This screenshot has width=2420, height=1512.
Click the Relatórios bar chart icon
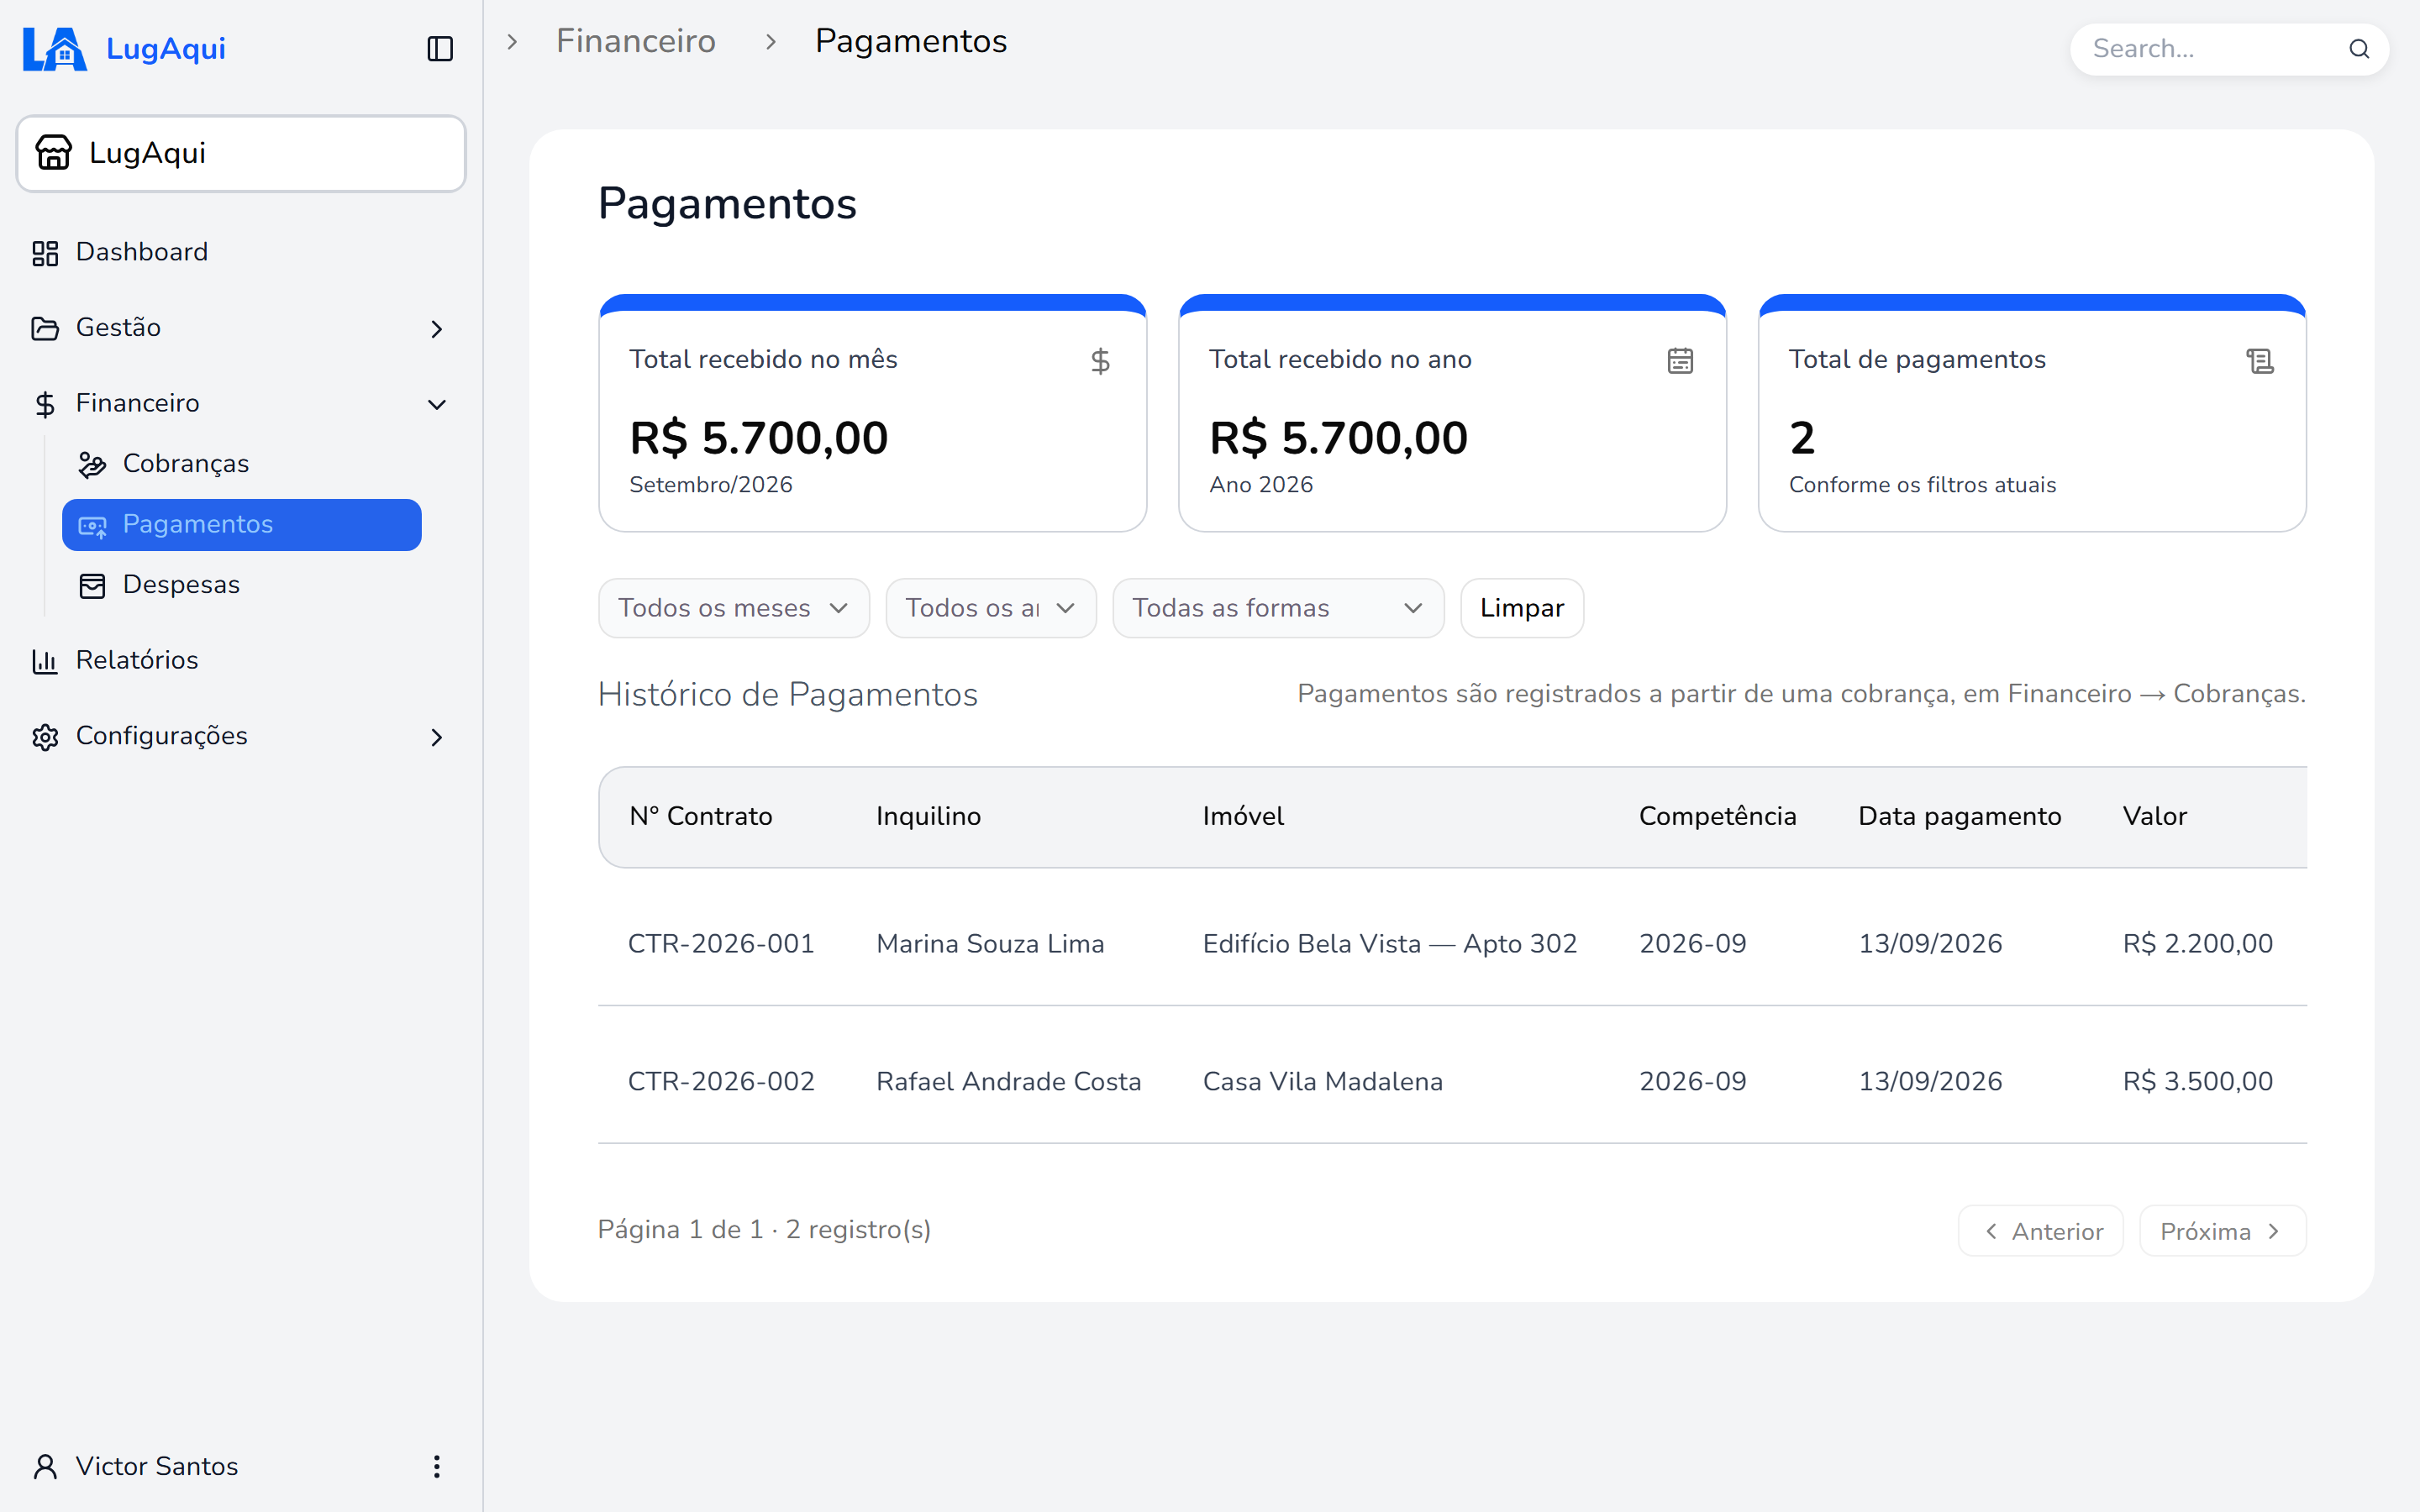tap(45, 661)
